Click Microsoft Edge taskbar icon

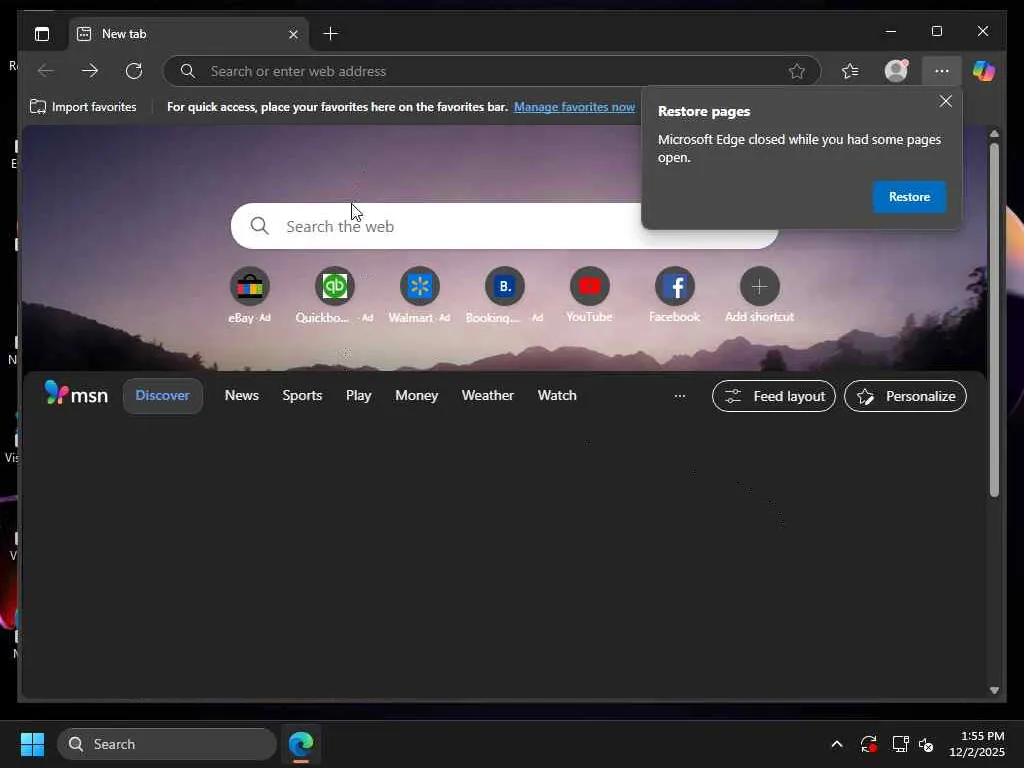(301, 744)
